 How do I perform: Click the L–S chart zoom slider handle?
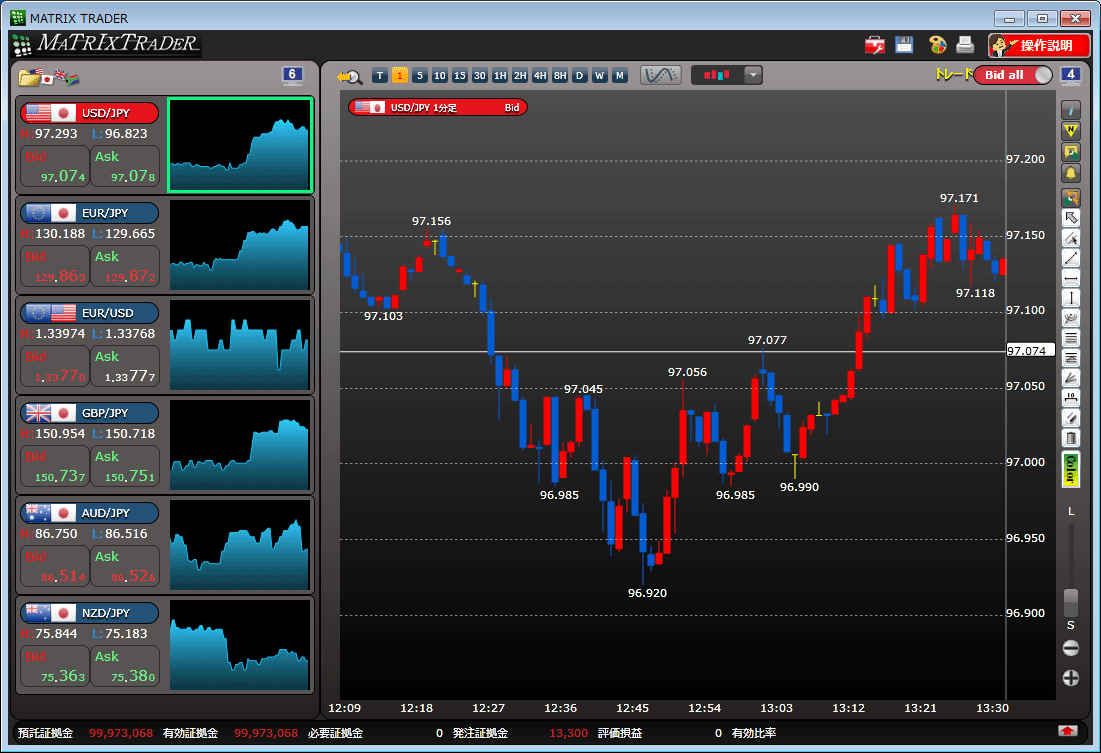point(1071,603)
